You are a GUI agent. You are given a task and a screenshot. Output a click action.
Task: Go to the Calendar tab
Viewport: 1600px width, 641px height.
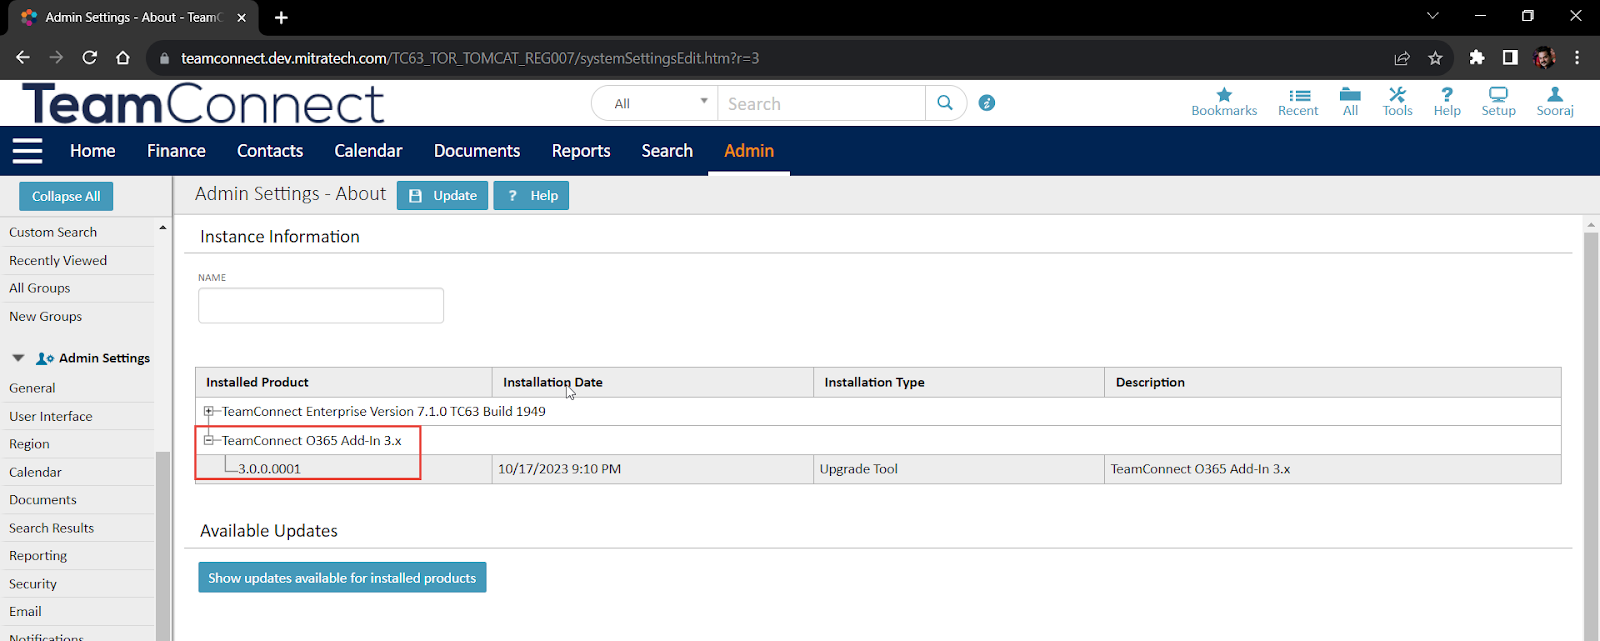368,151
